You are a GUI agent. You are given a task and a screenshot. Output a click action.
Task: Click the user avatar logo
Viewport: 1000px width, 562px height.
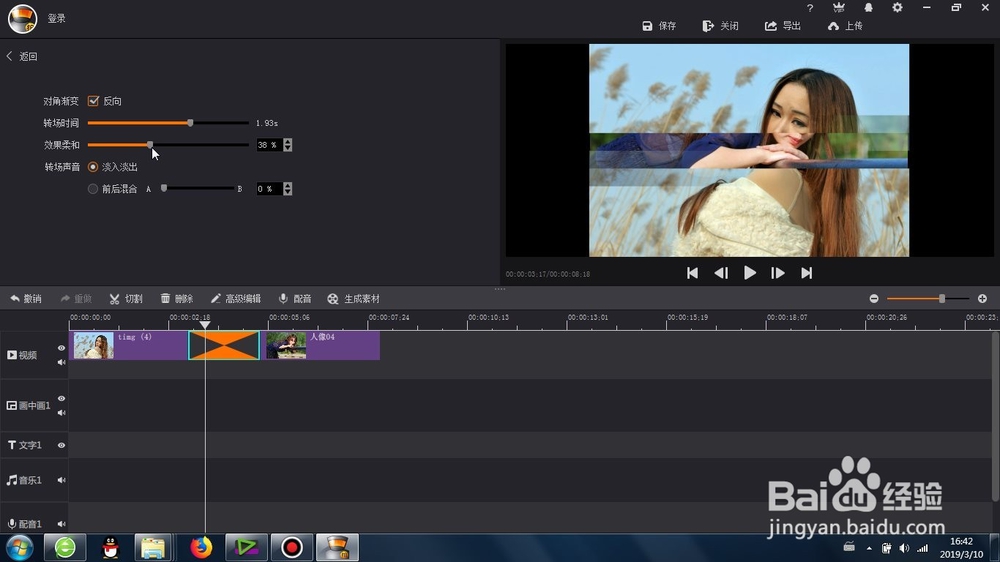tap(22, 18)
